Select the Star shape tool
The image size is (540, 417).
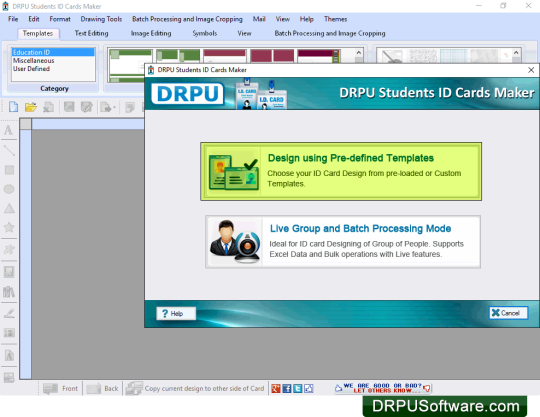tap(9, 227)
